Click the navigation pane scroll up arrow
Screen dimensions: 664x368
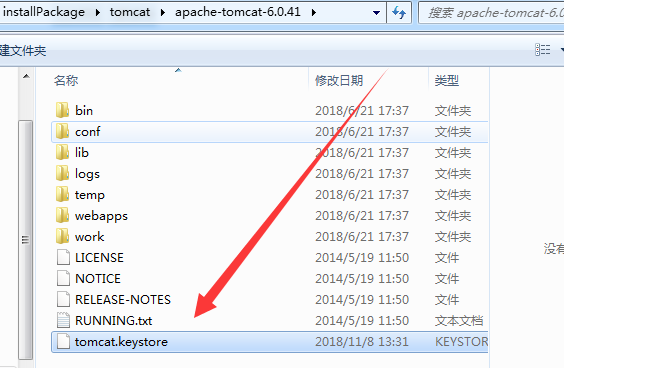26,77
